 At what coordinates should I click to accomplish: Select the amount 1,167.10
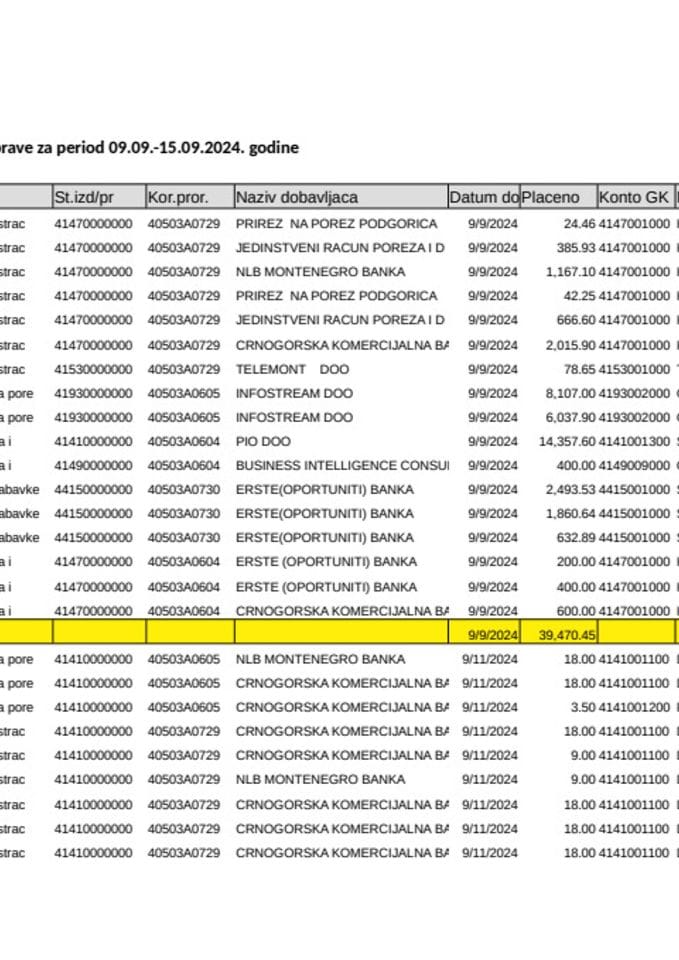pyautogui.click(x=571, y=272)
